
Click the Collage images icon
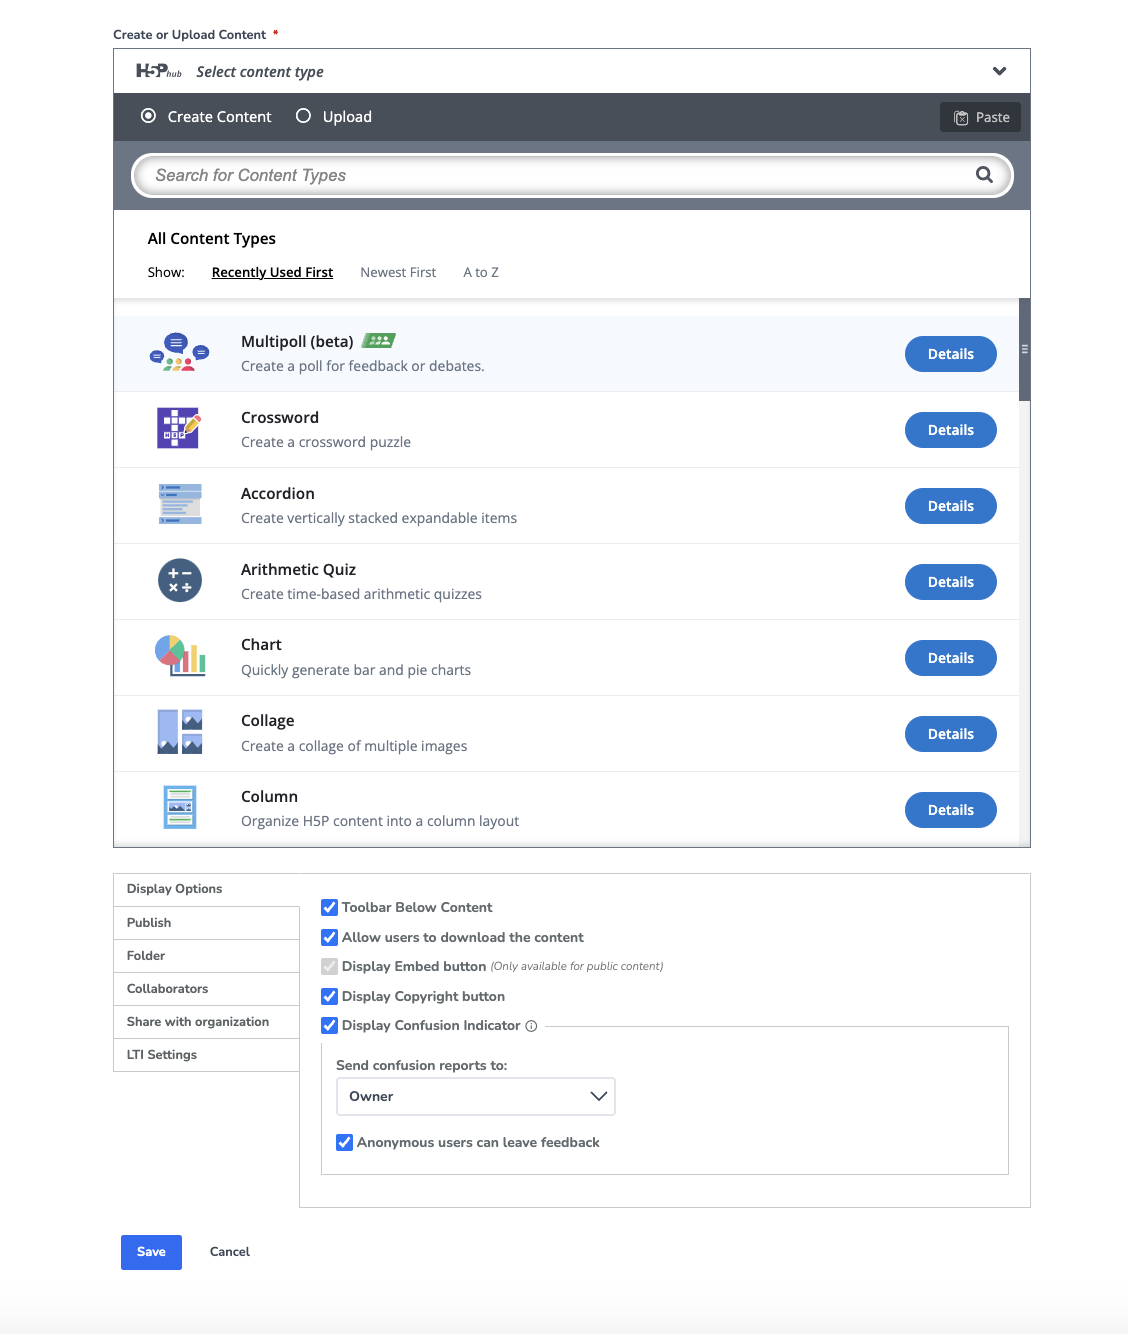(180, 732)
